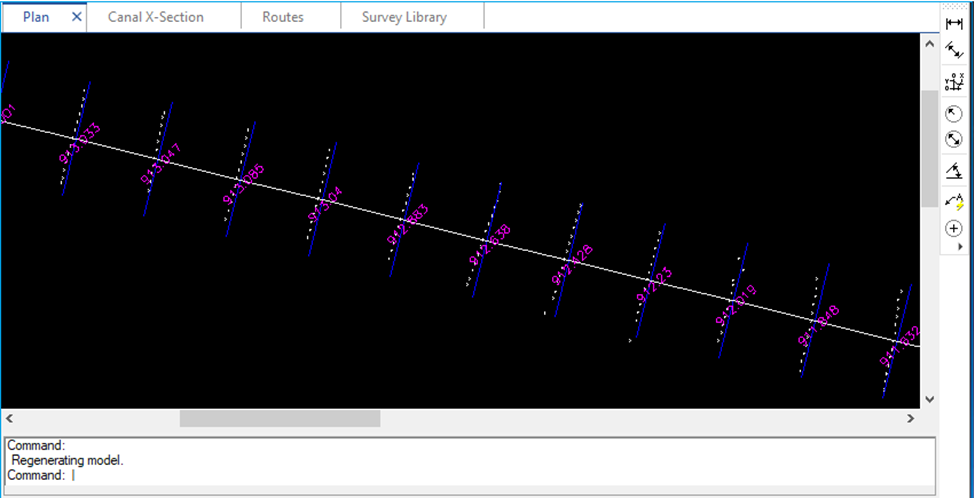Click the quick leader annotation icon
Image resolution: width=975 pixels, height=498 pixels.
[x=953, y=201]
